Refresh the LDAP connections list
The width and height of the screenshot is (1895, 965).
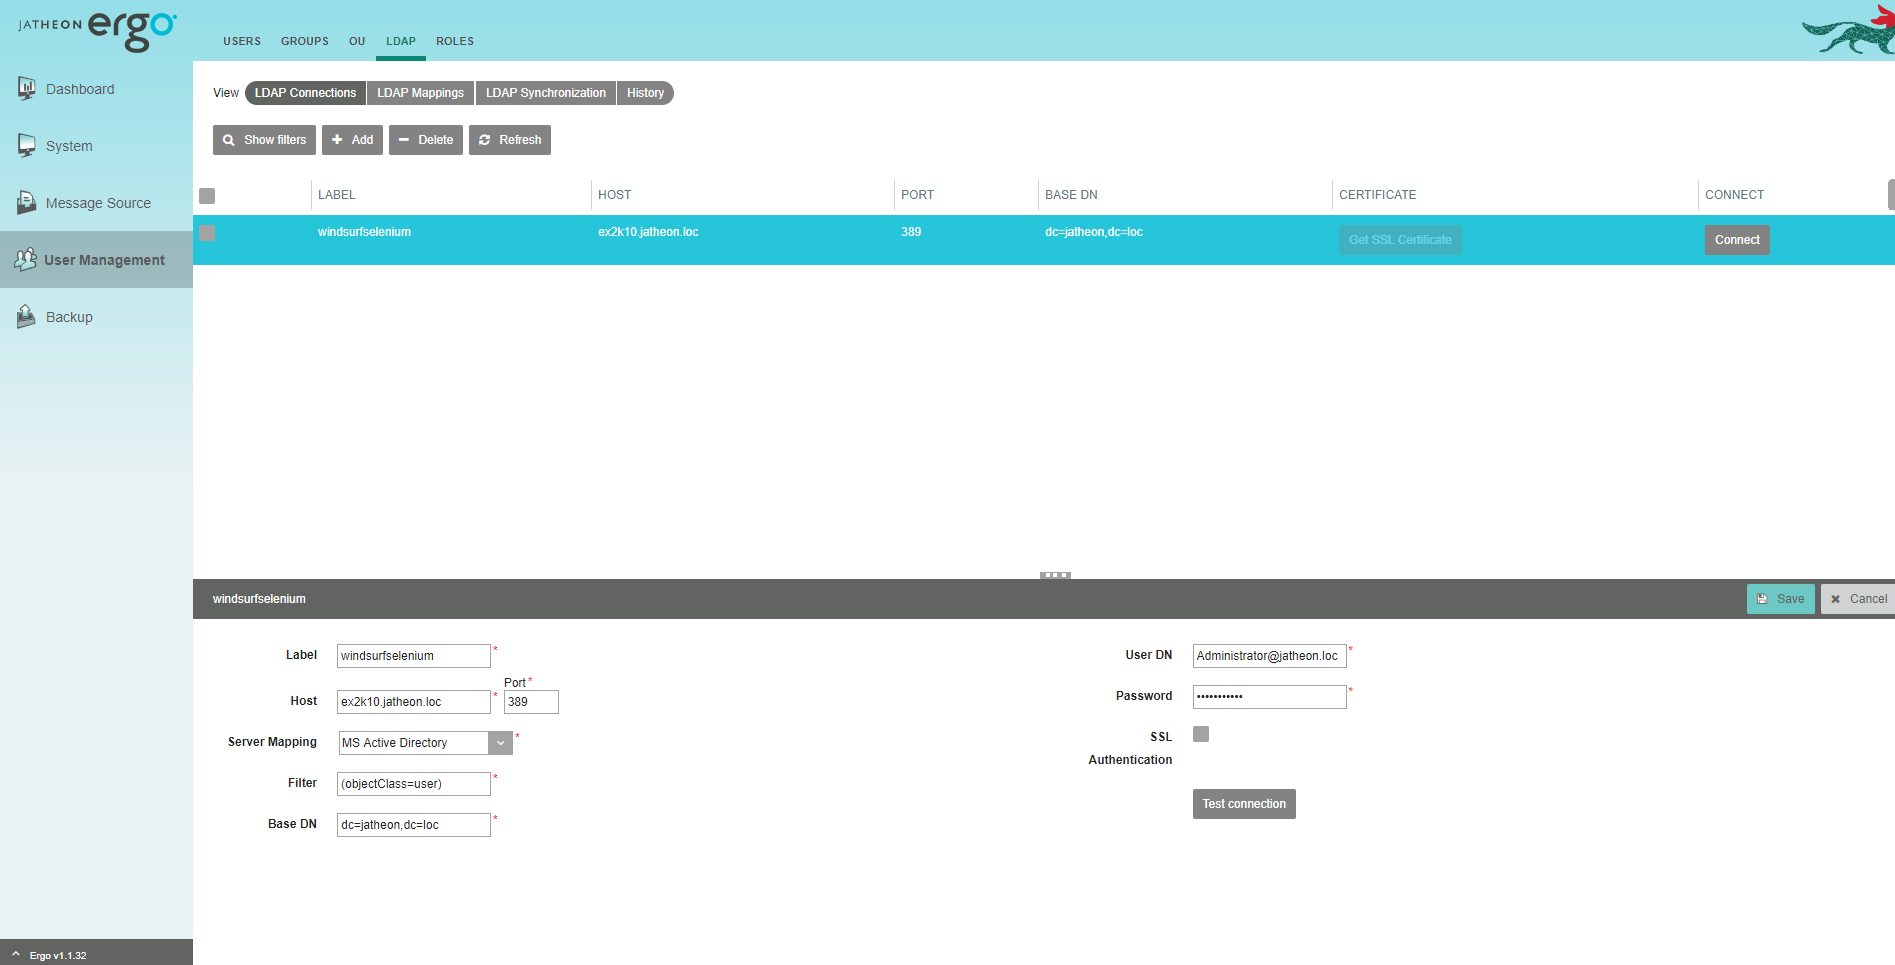(x=510, y=140)
